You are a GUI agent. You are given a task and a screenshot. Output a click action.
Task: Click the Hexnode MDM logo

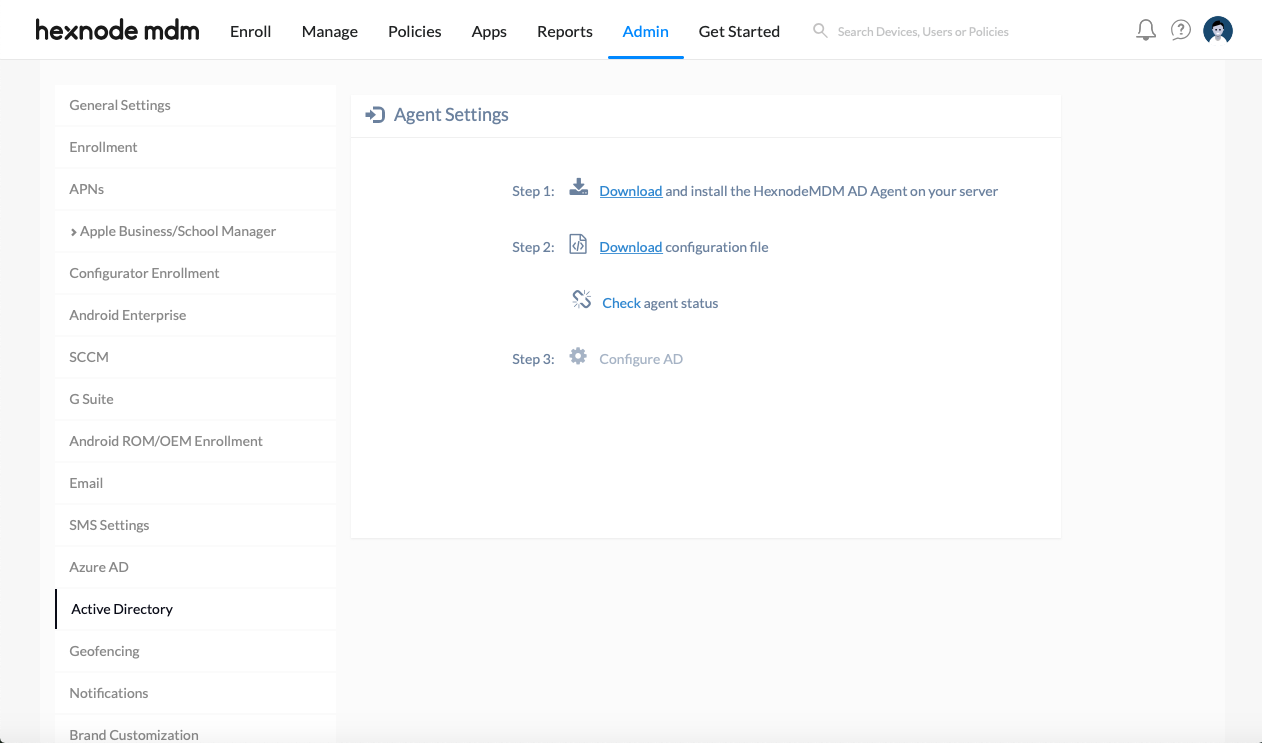[x=117, y=31]
